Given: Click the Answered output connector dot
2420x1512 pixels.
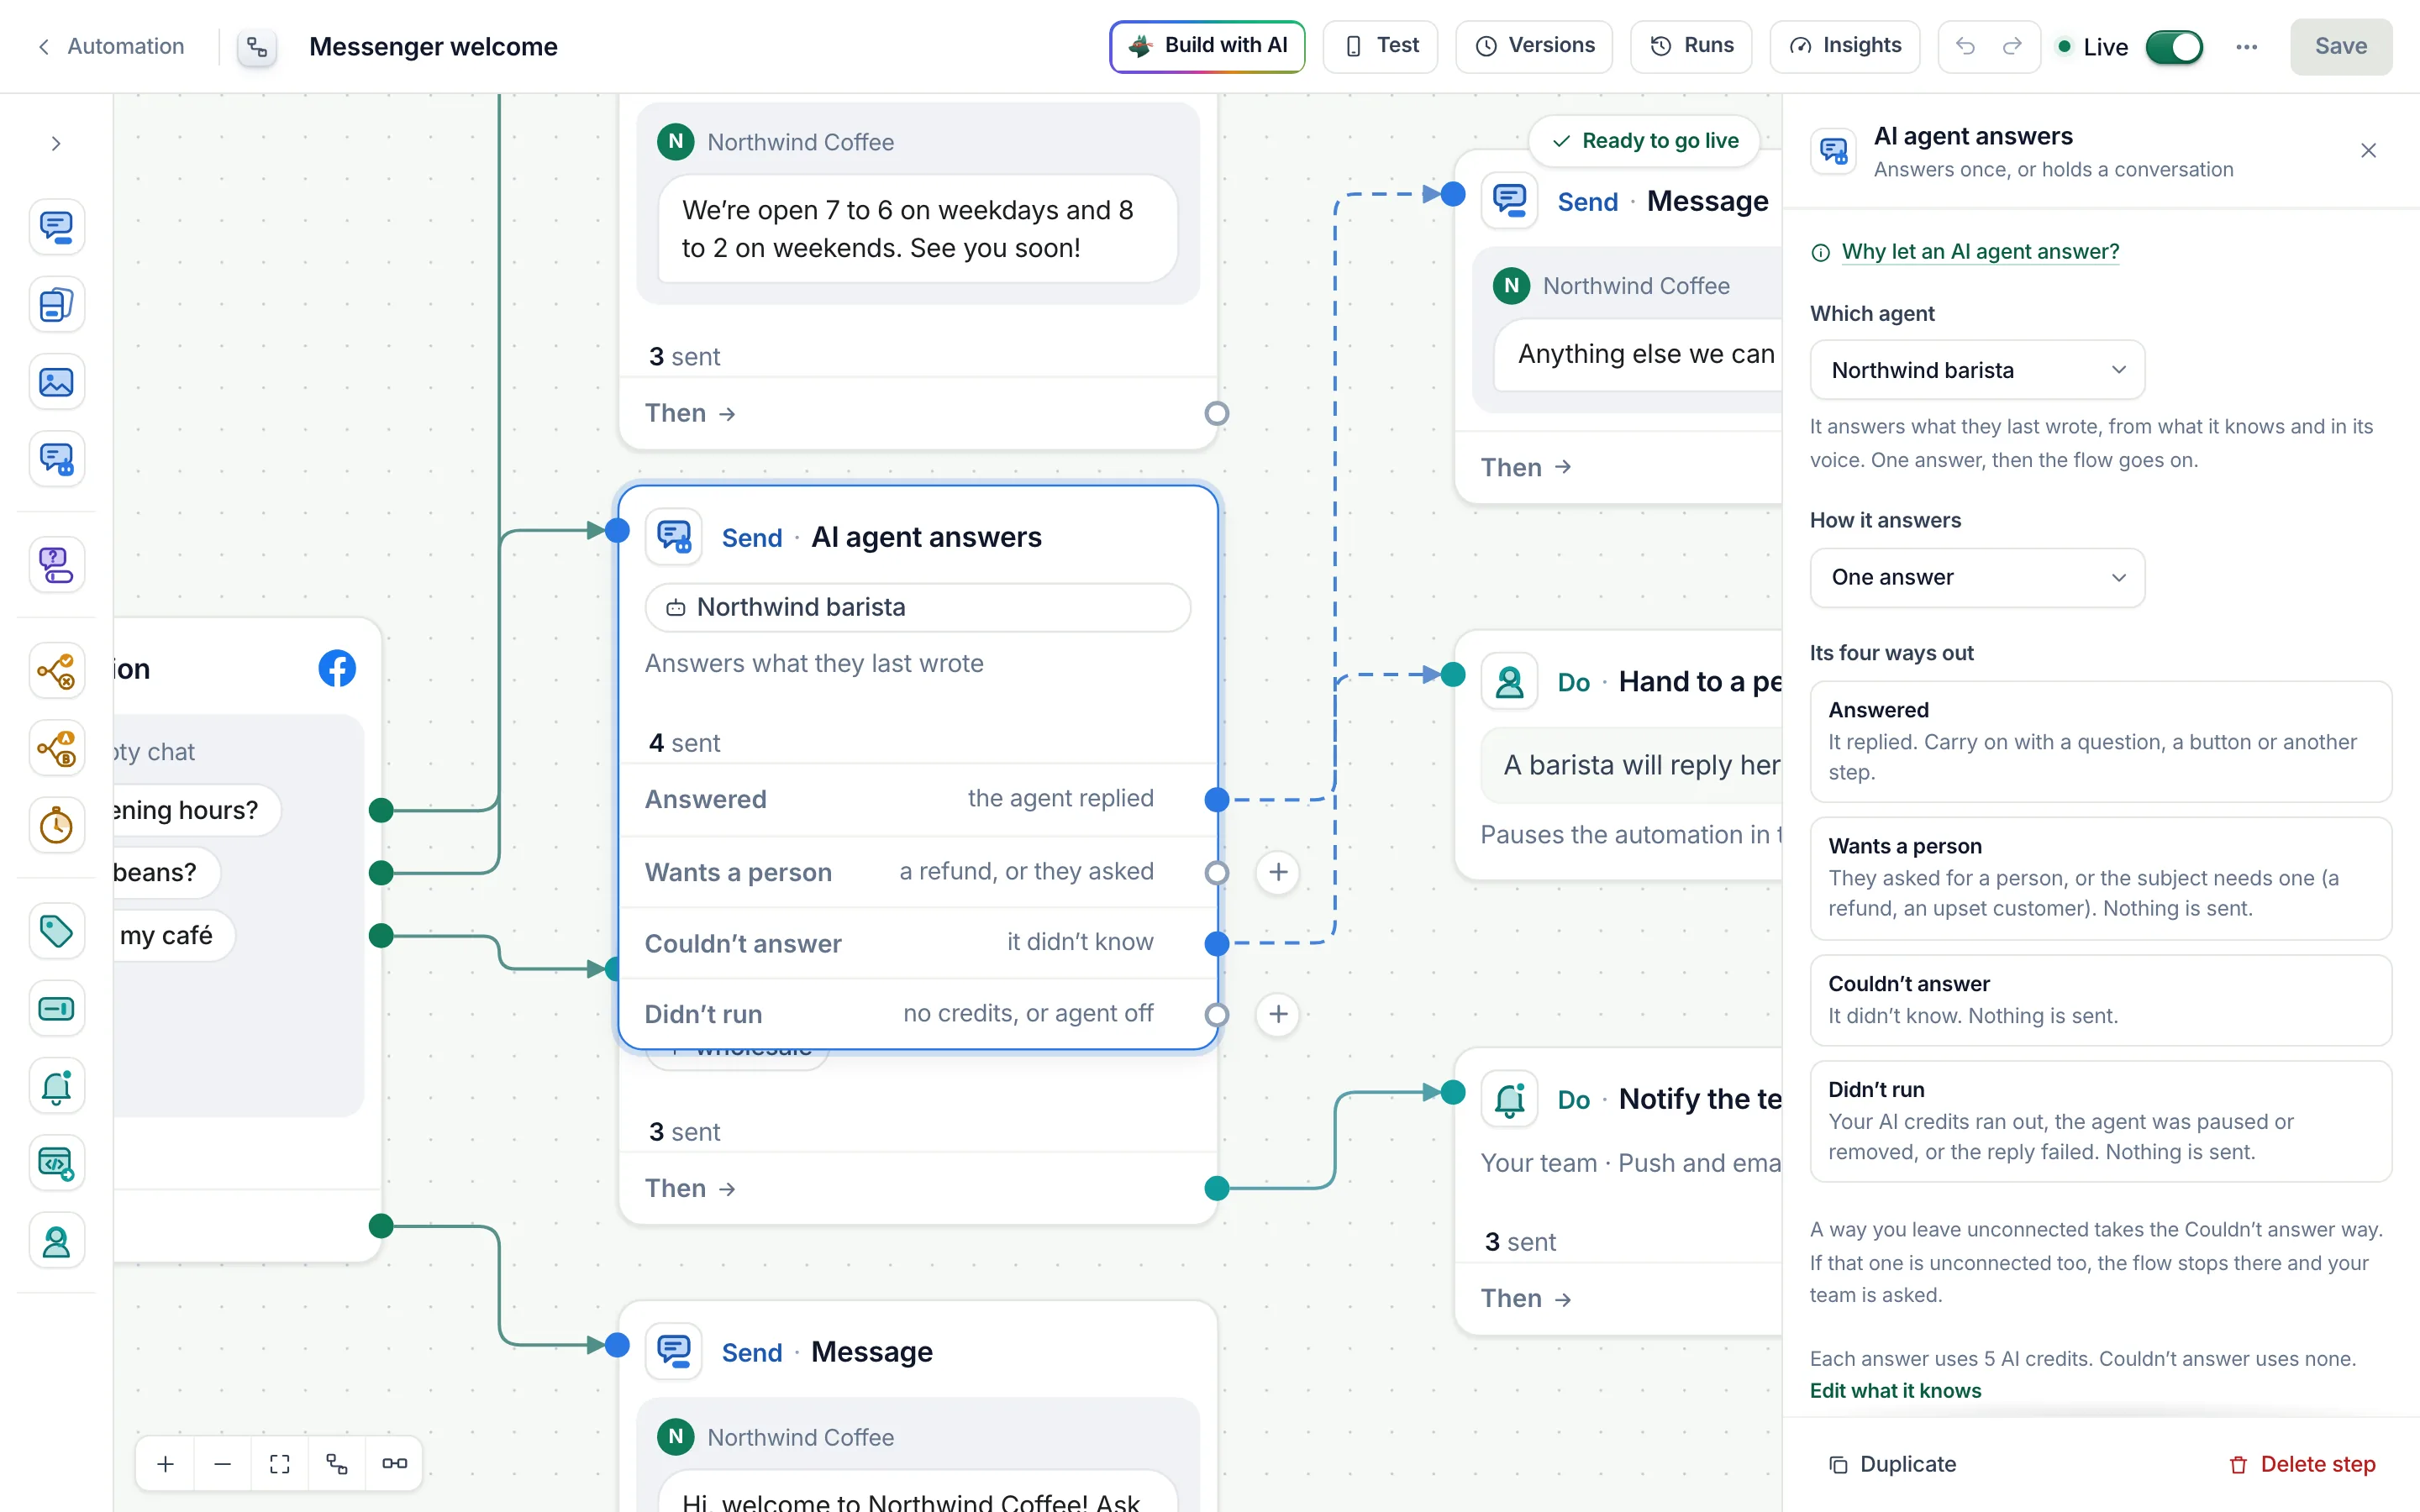Looking at the screenshot, I should click(1217, 799).
